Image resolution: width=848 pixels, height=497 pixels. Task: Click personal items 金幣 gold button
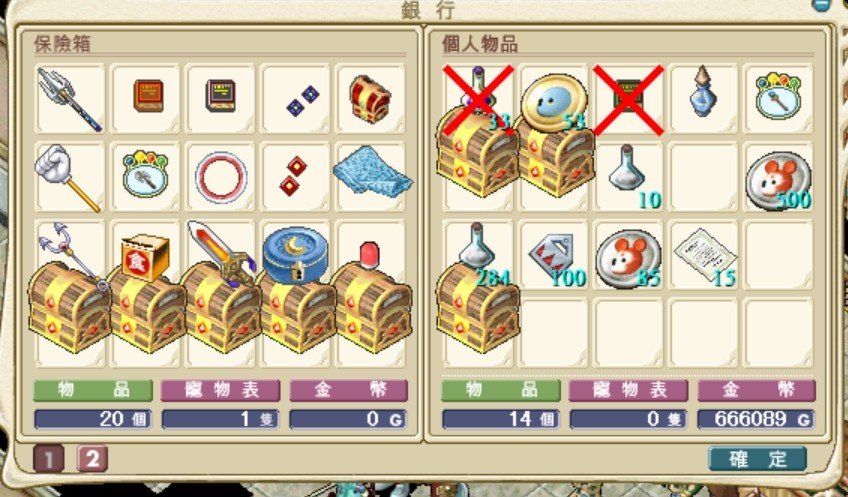[x=757, y=390]
